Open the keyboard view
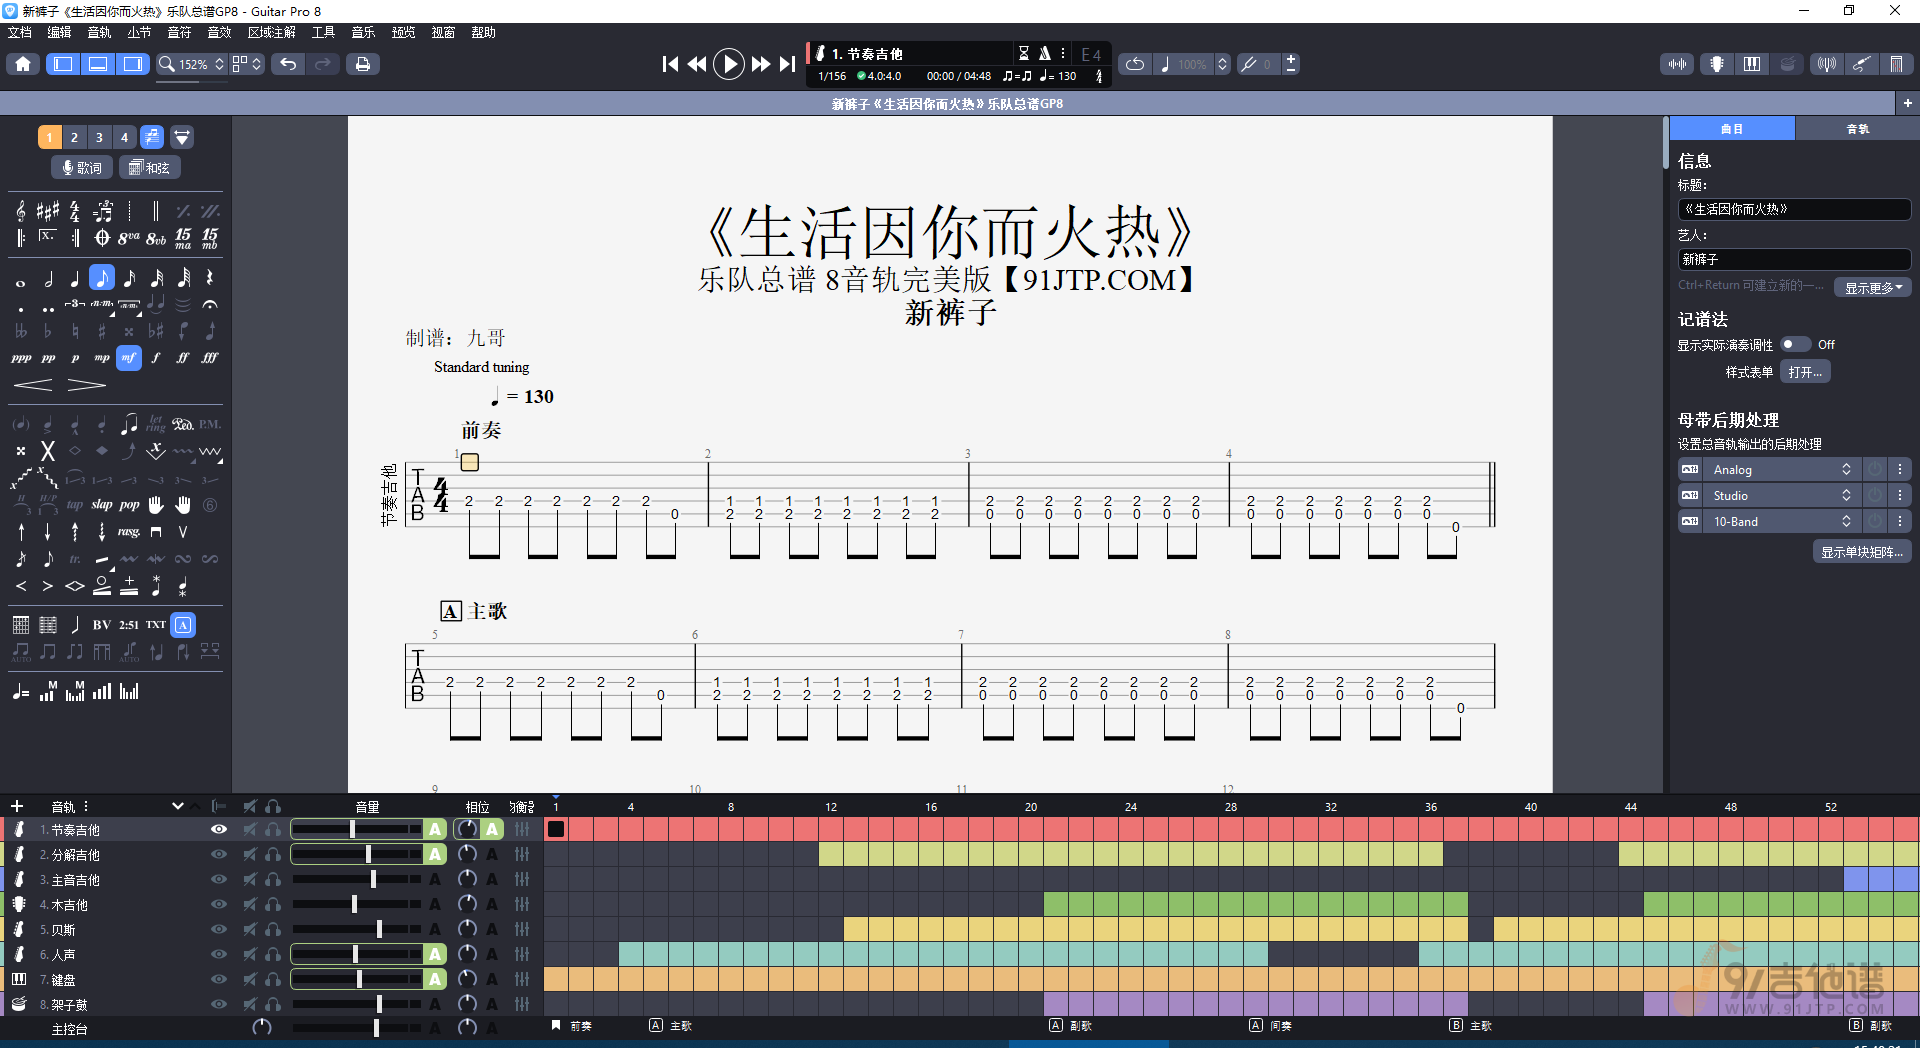Image resolution: width=1920 pixels, height=1048 pixels. coord(1752,64)
